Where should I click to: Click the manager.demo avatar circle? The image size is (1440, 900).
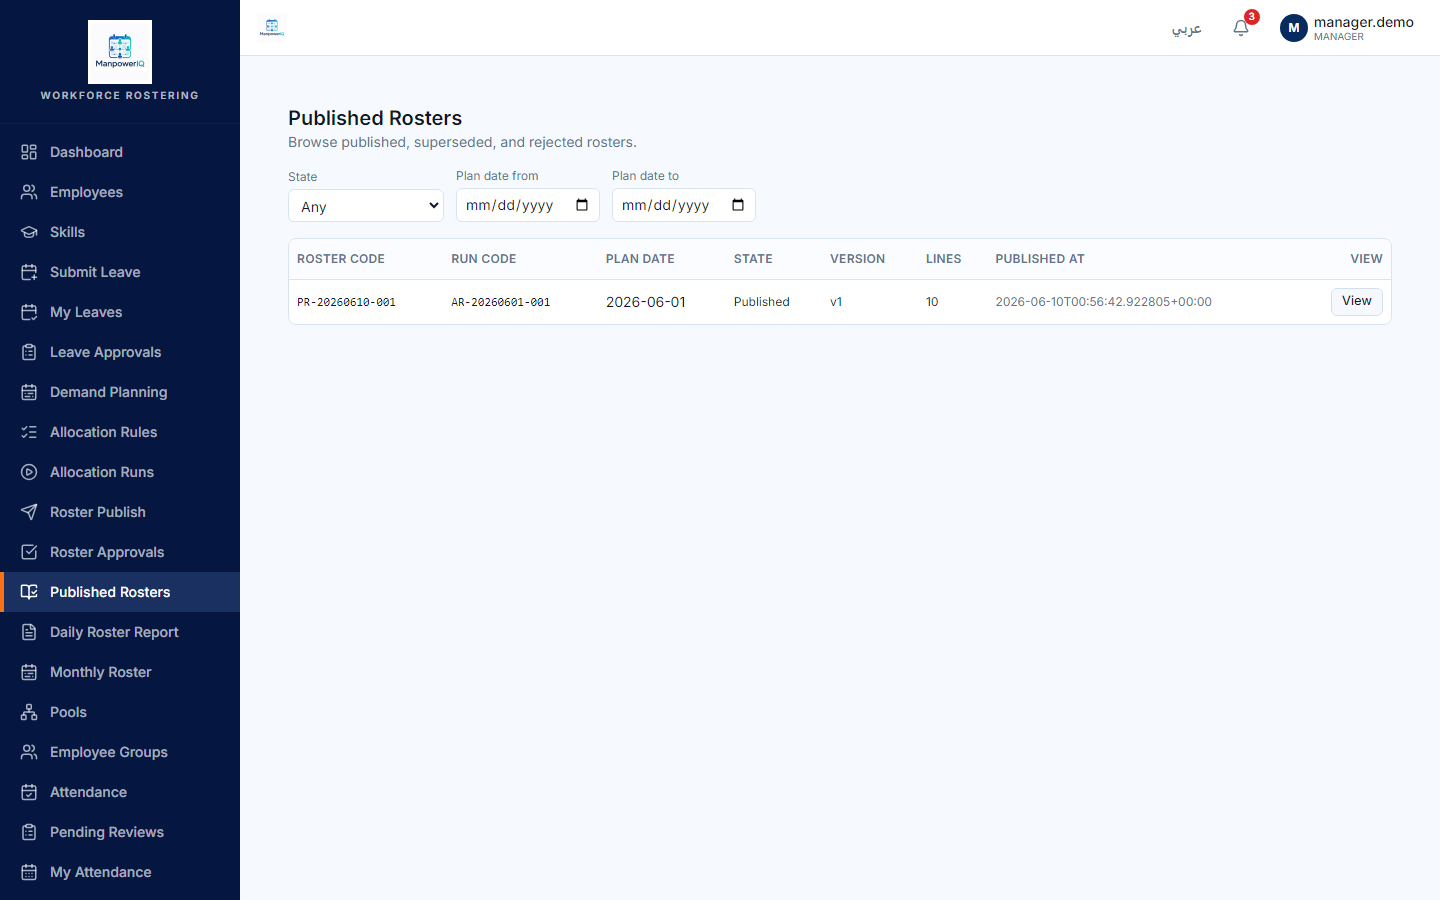coord(1294,28)
